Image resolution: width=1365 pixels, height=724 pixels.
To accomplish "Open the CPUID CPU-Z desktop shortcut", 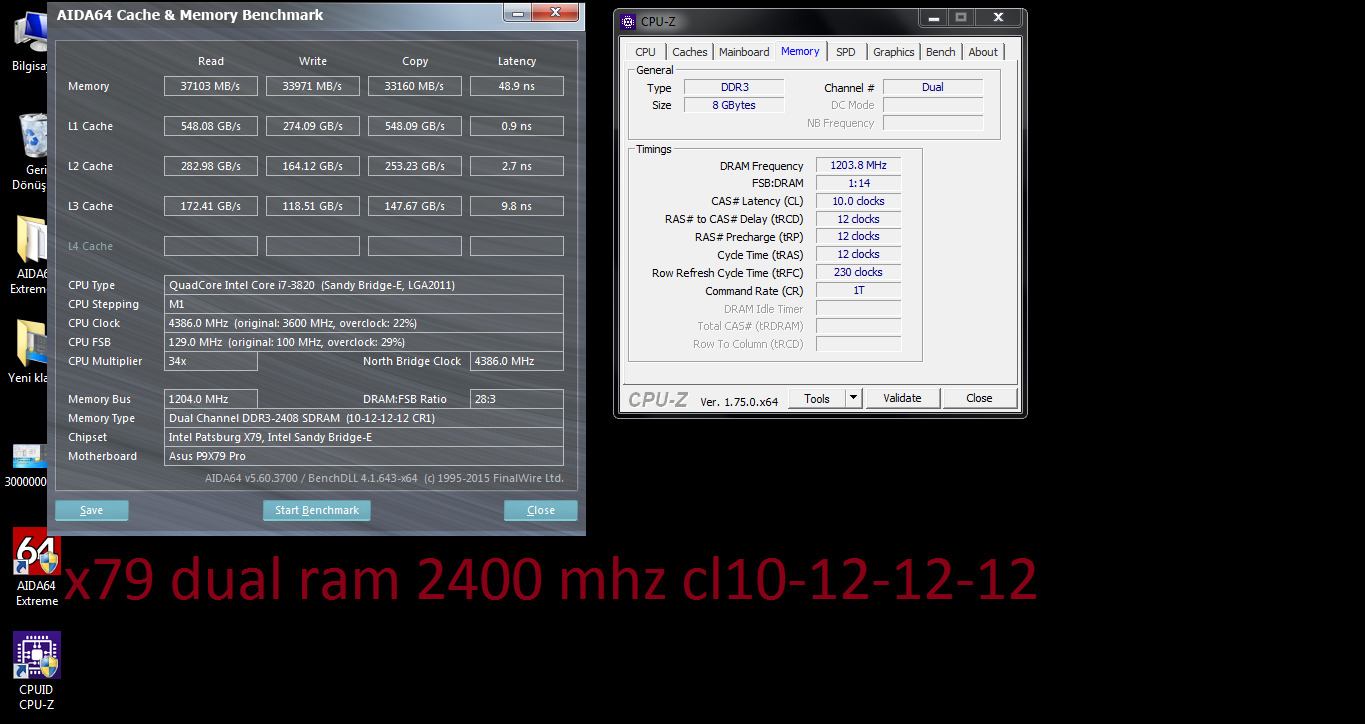I will (x=37, y=671).
